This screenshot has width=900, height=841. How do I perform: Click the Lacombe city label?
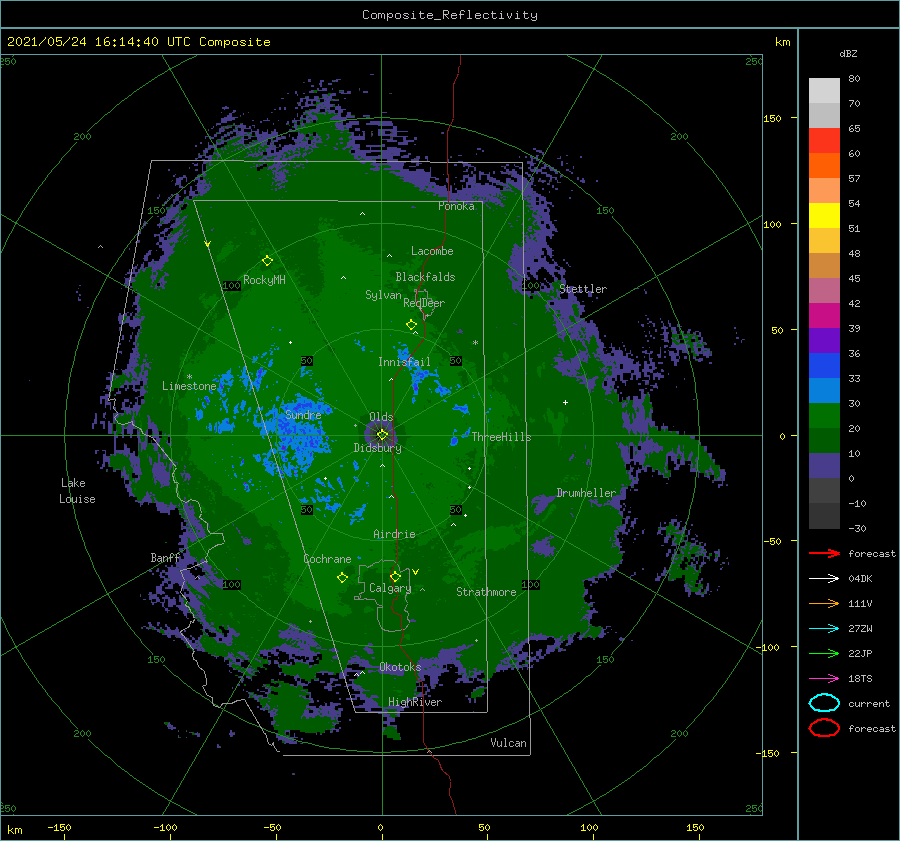[x=432, y=251]
